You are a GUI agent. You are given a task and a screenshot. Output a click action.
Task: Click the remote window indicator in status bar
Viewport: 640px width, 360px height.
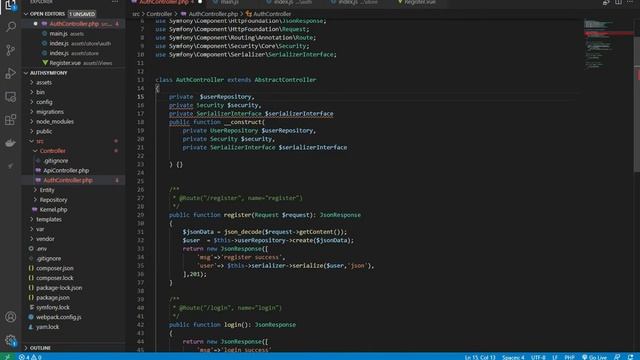coord(7,357)
